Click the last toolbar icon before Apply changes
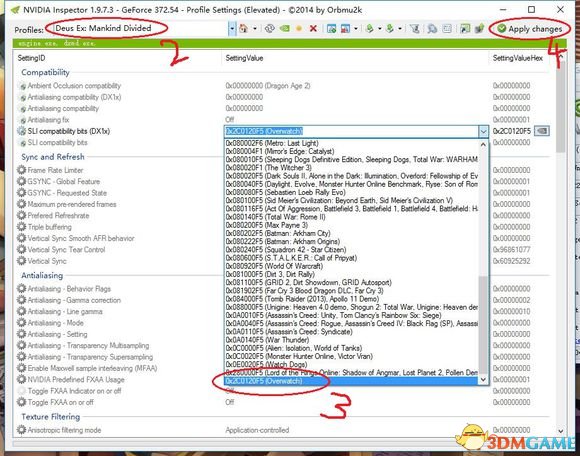This screenshot has height=456, width=580. pyautogui.click(x=479, y=28)
